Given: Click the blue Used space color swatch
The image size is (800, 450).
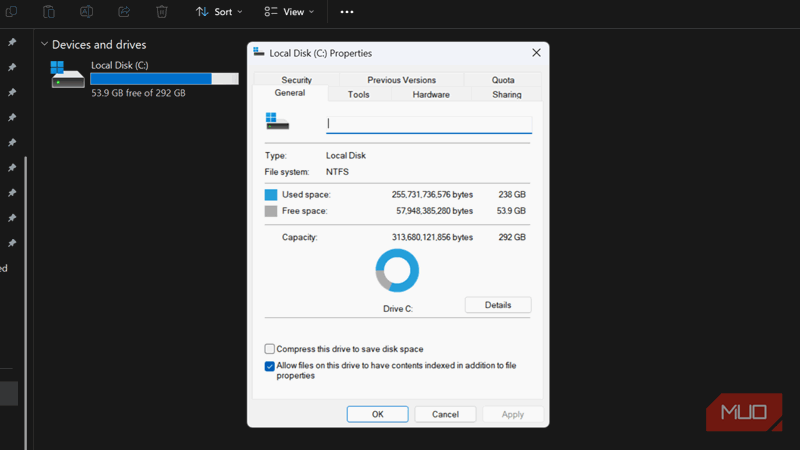Looking at the screenshot, I should coord(271,195).
